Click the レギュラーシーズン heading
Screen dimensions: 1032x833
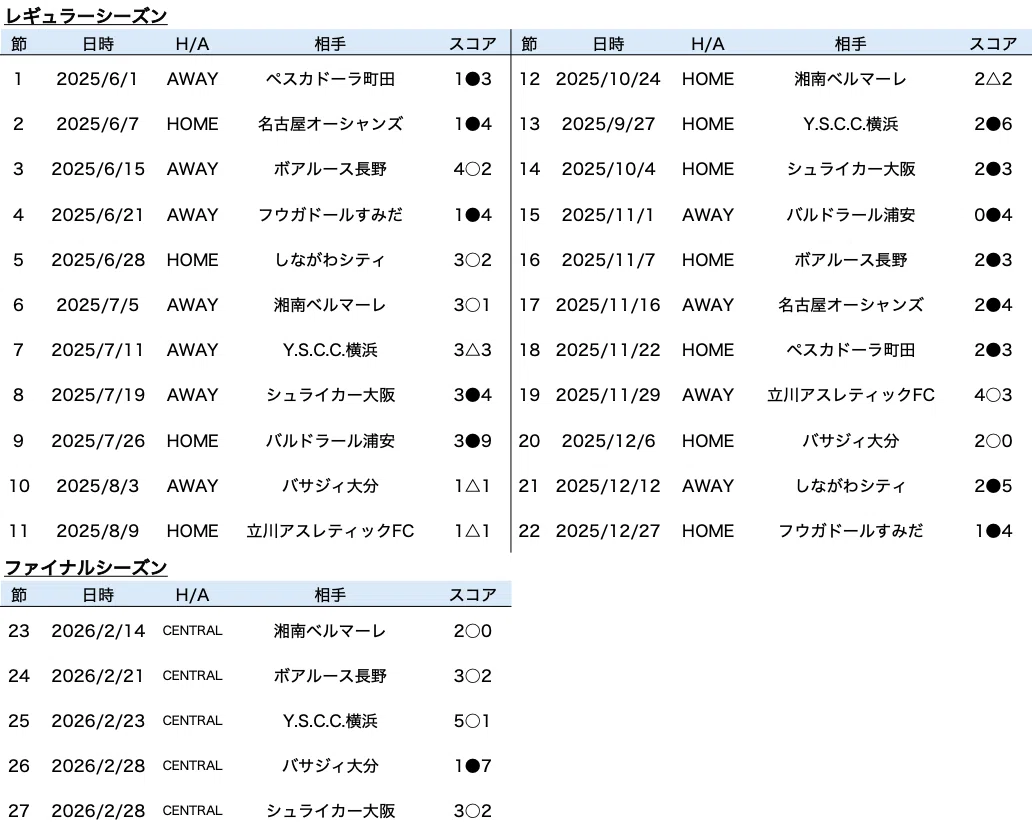pos(86,15)
